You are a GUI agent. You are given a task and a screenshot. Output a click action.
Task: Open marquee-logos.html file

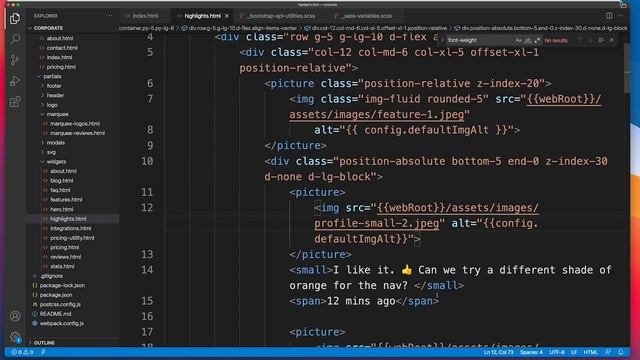pyautogui.click(x=75, y=123)
